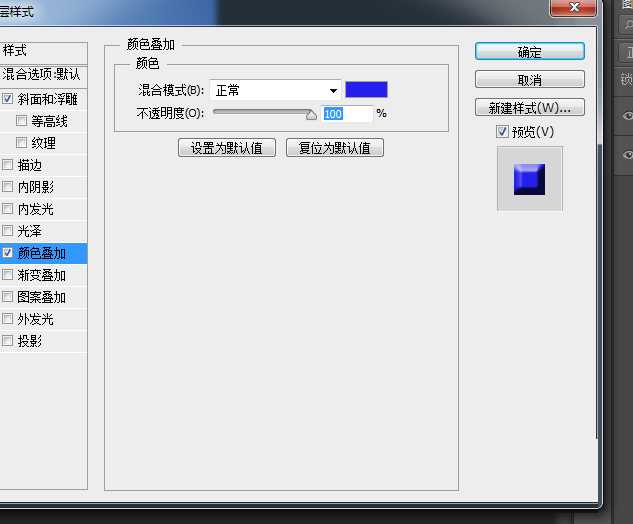Click the blue bevel preview thumbnail
Screen dimensions: 633x524
click(529, 179)
